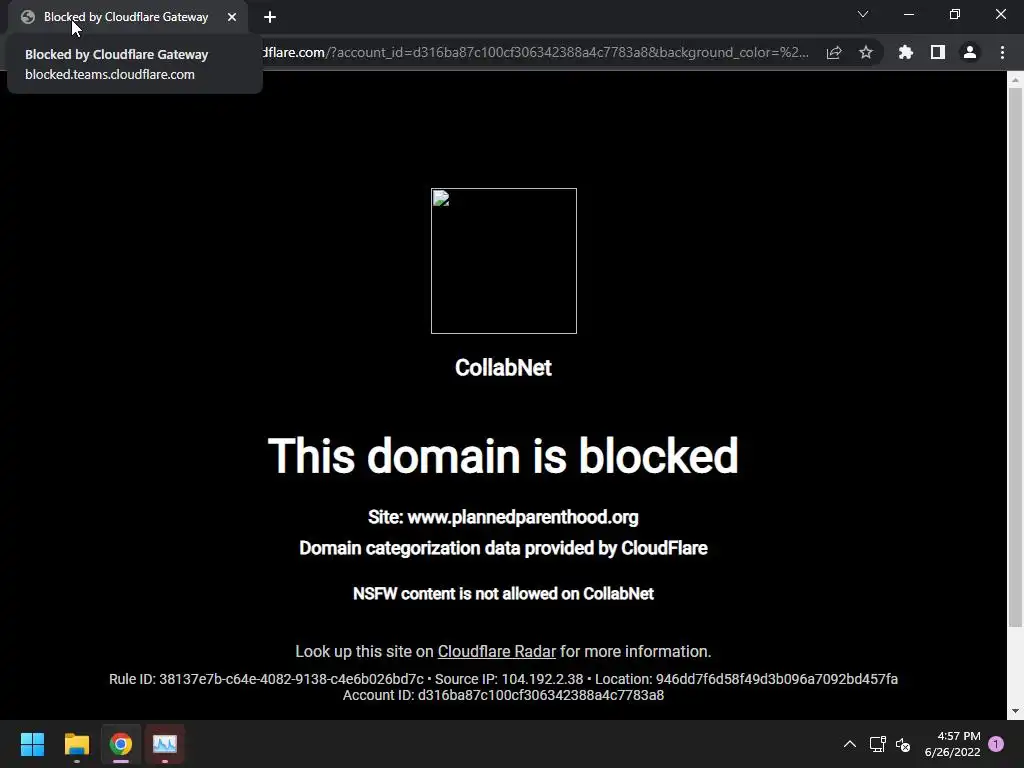Open the Windows Start menu
The width and height of the screenshot is (1024, 768).
click(x=33, y=744)
